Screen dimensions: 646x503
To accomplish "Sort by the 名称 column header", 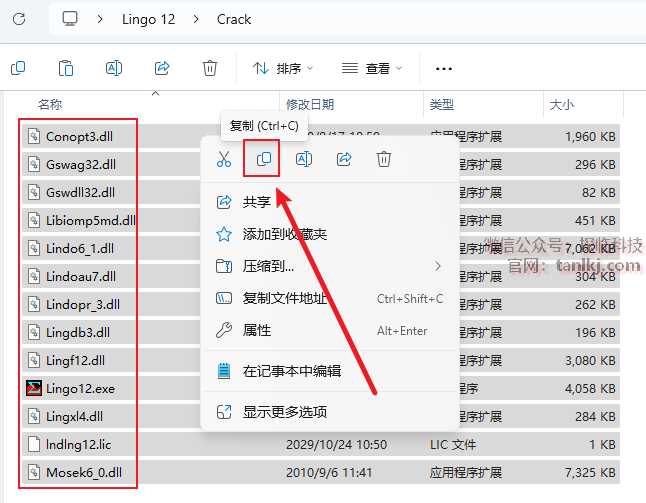I will point(50,105).
